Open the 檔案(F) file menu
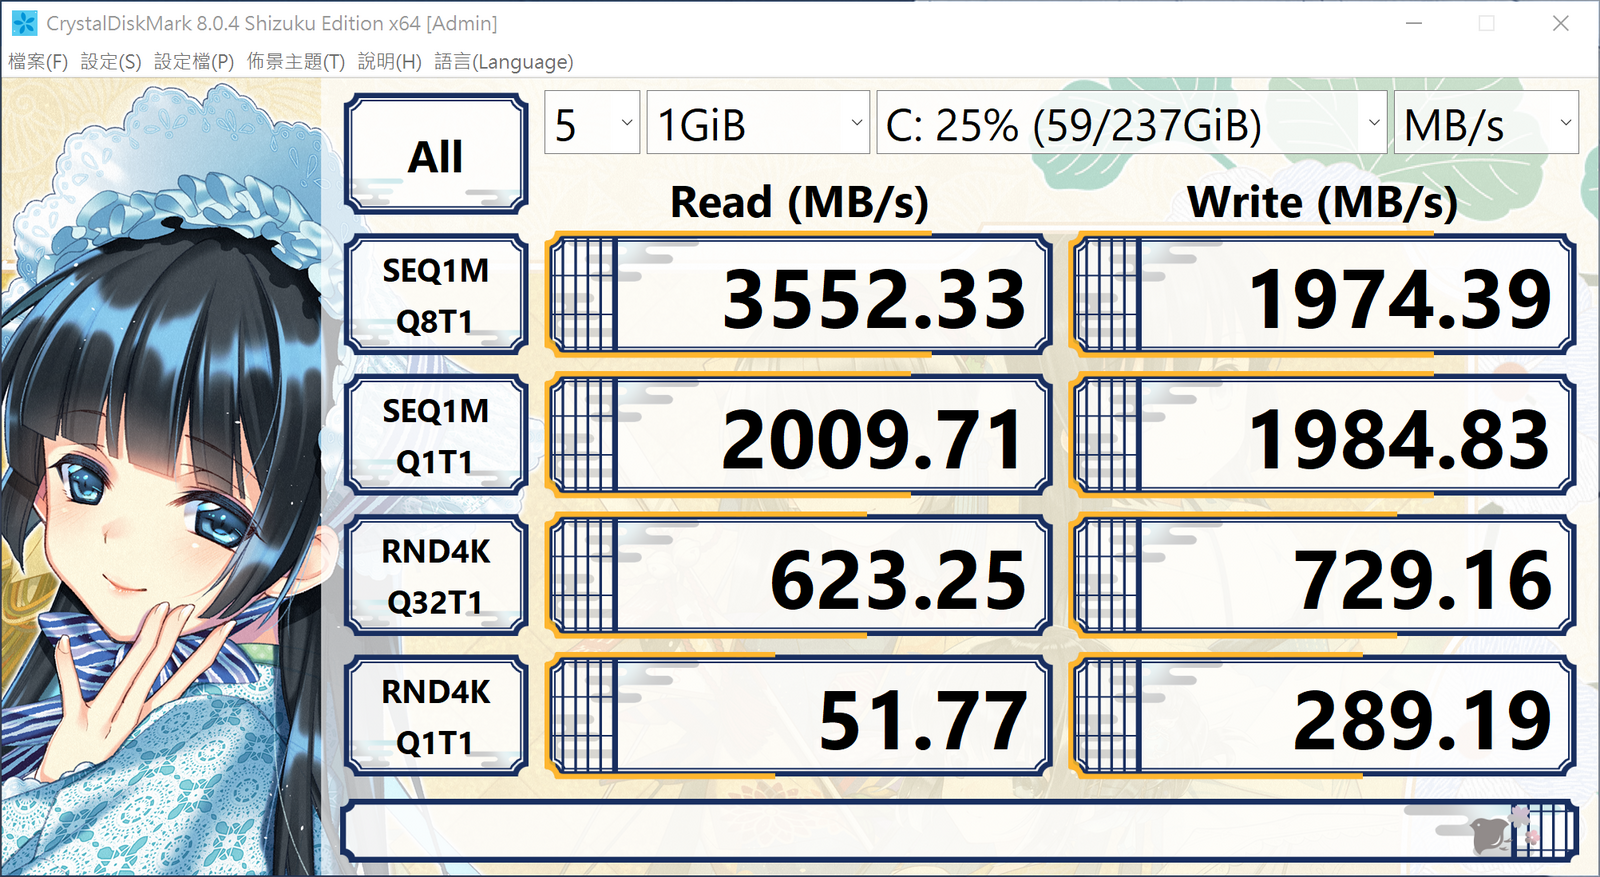This screenshot has height=877, width=1600. (x=38, y=62)
